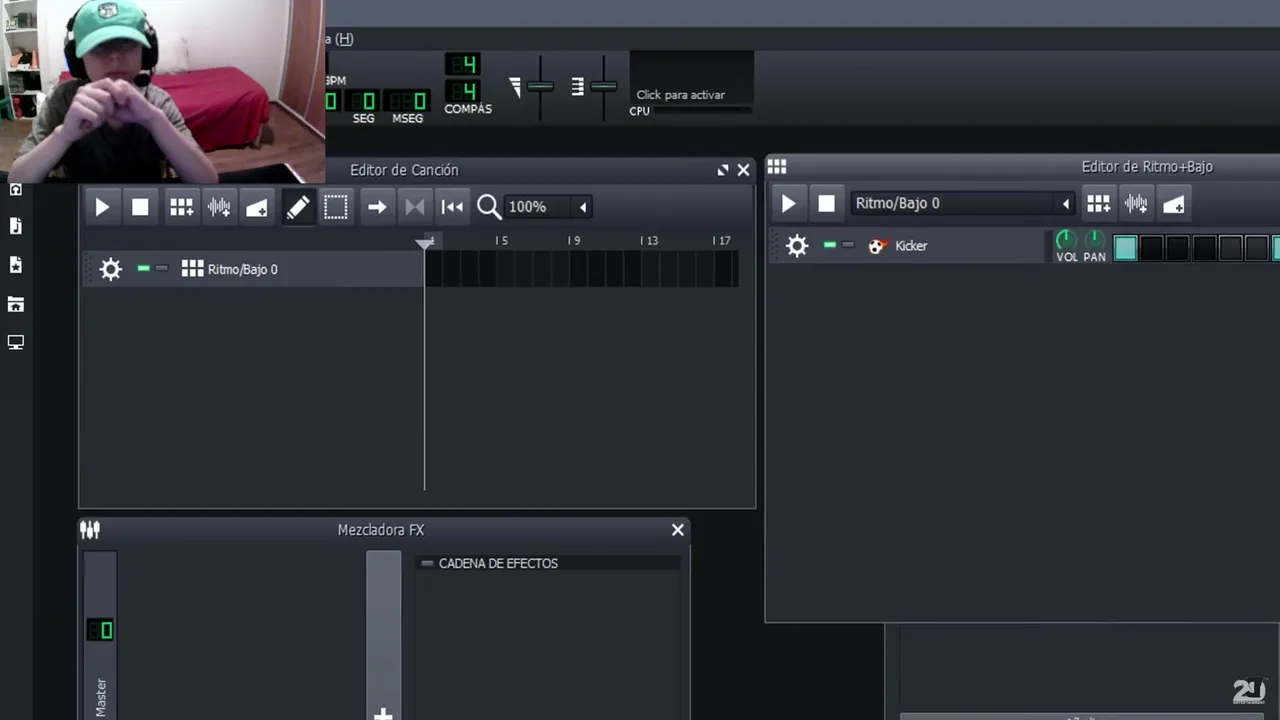Click the upper COMPÁS time signature number

pos(462,65)
